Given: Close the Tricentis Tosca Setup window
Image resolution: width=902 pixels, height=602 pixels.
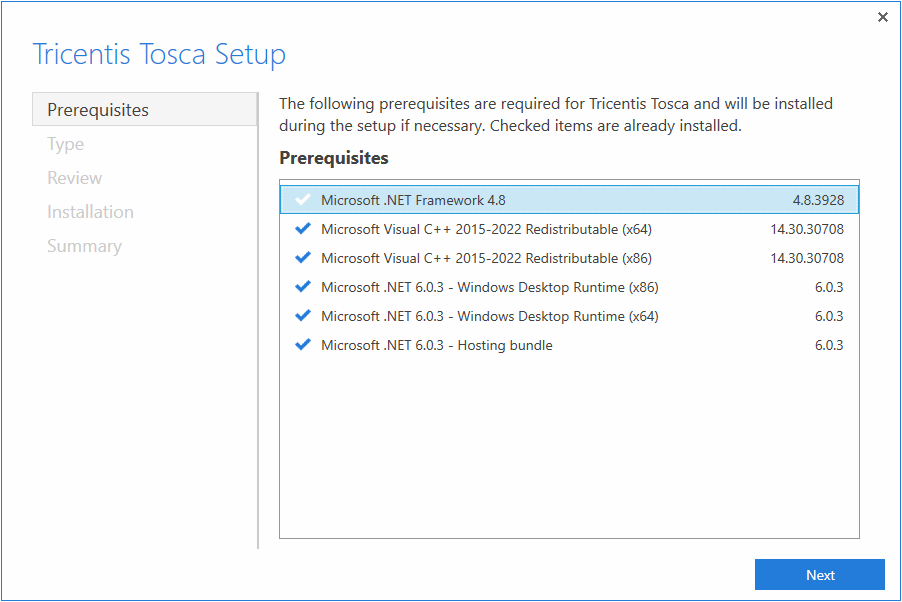Looking at the screenshot, I should coord(882,17).
